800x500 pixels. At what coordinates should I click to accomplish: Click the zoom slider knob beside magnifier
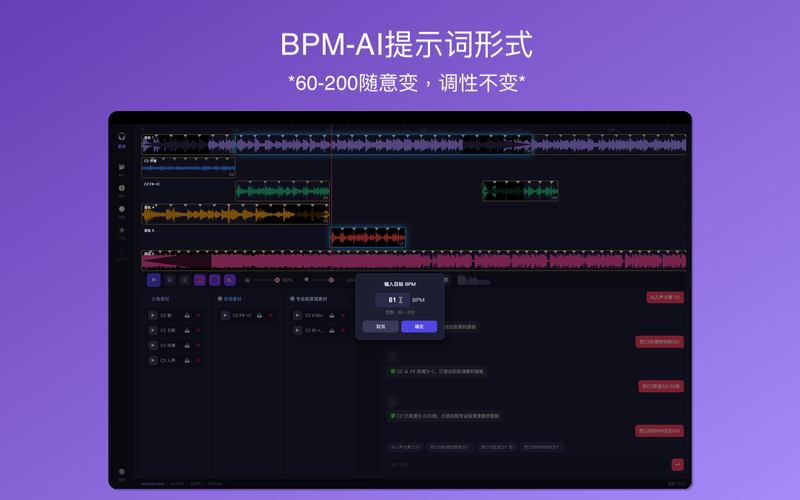(331, 280)
